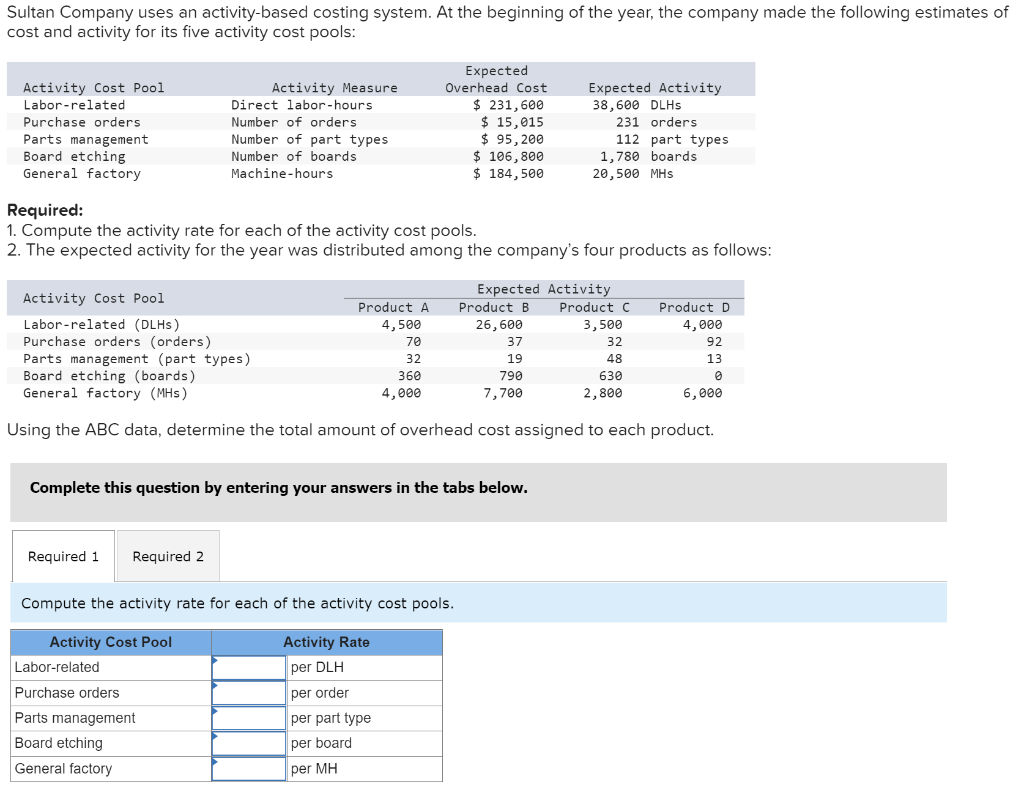1024x790 pixels.
Task: Switch to the Required 2 tab
Action: tap(167, 556)
